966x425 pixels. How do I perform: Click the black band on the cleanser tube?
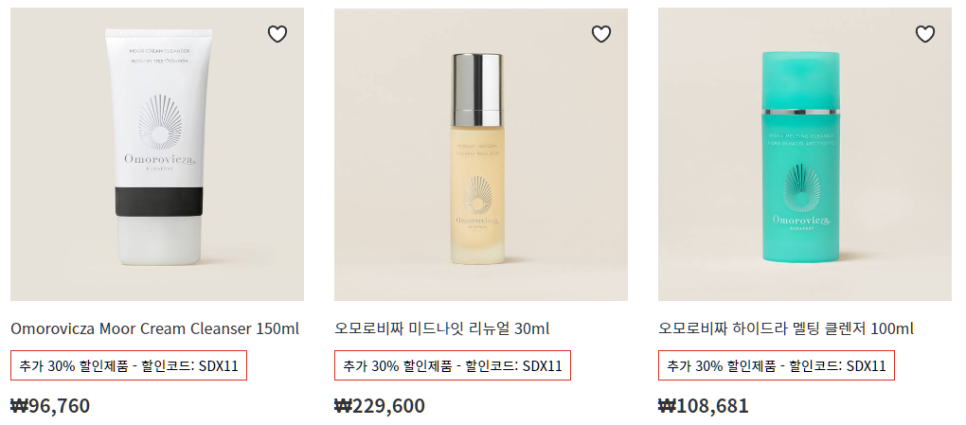[159, 201]
